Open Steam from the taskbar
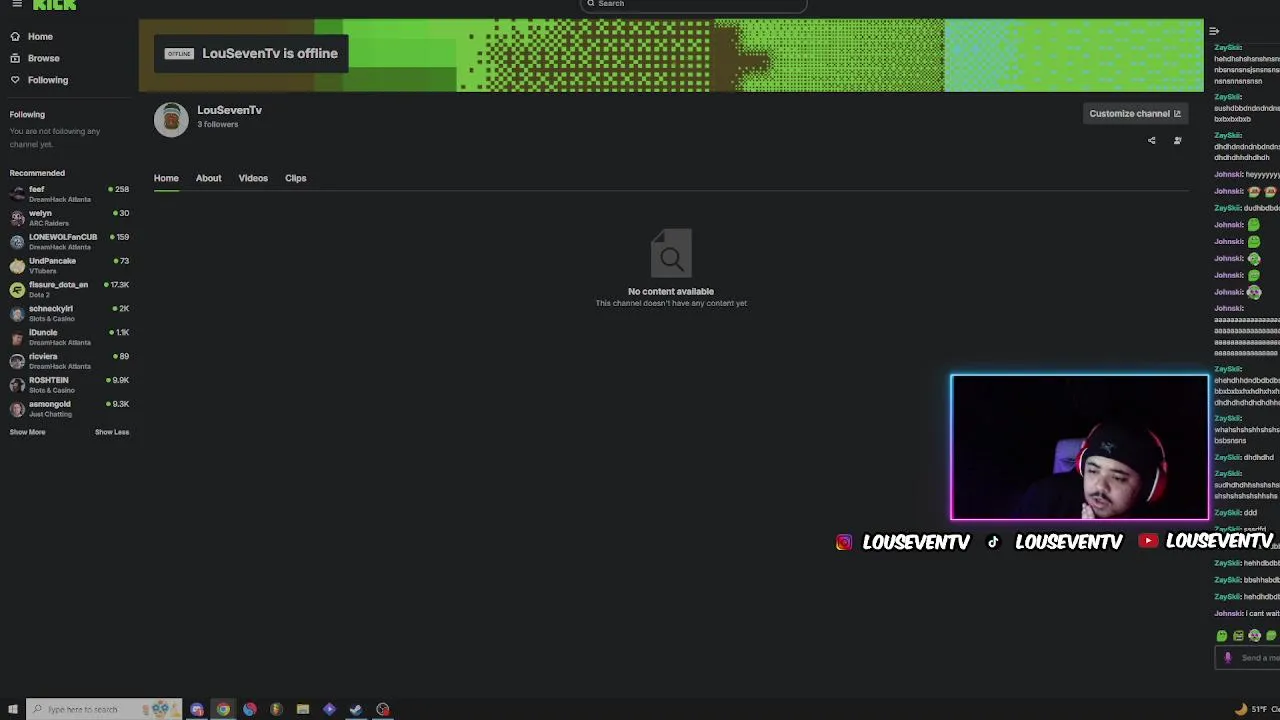The width and height of the screenshot is (1280, 720). [356, 710]
